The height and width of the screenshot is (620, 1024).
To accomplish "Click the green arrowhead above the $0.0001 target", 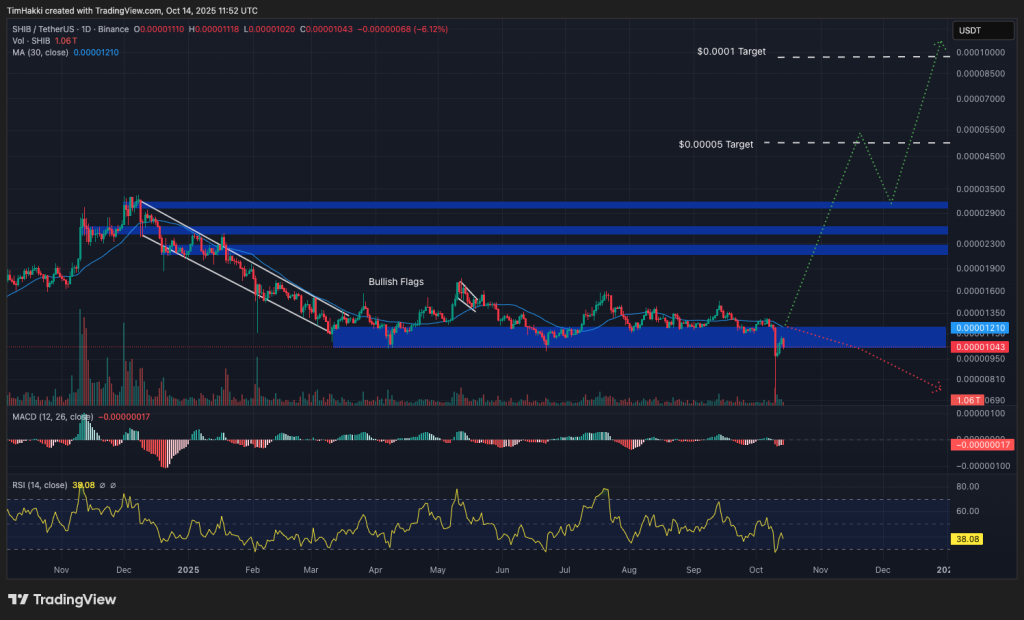I will (x=939, y=43).
